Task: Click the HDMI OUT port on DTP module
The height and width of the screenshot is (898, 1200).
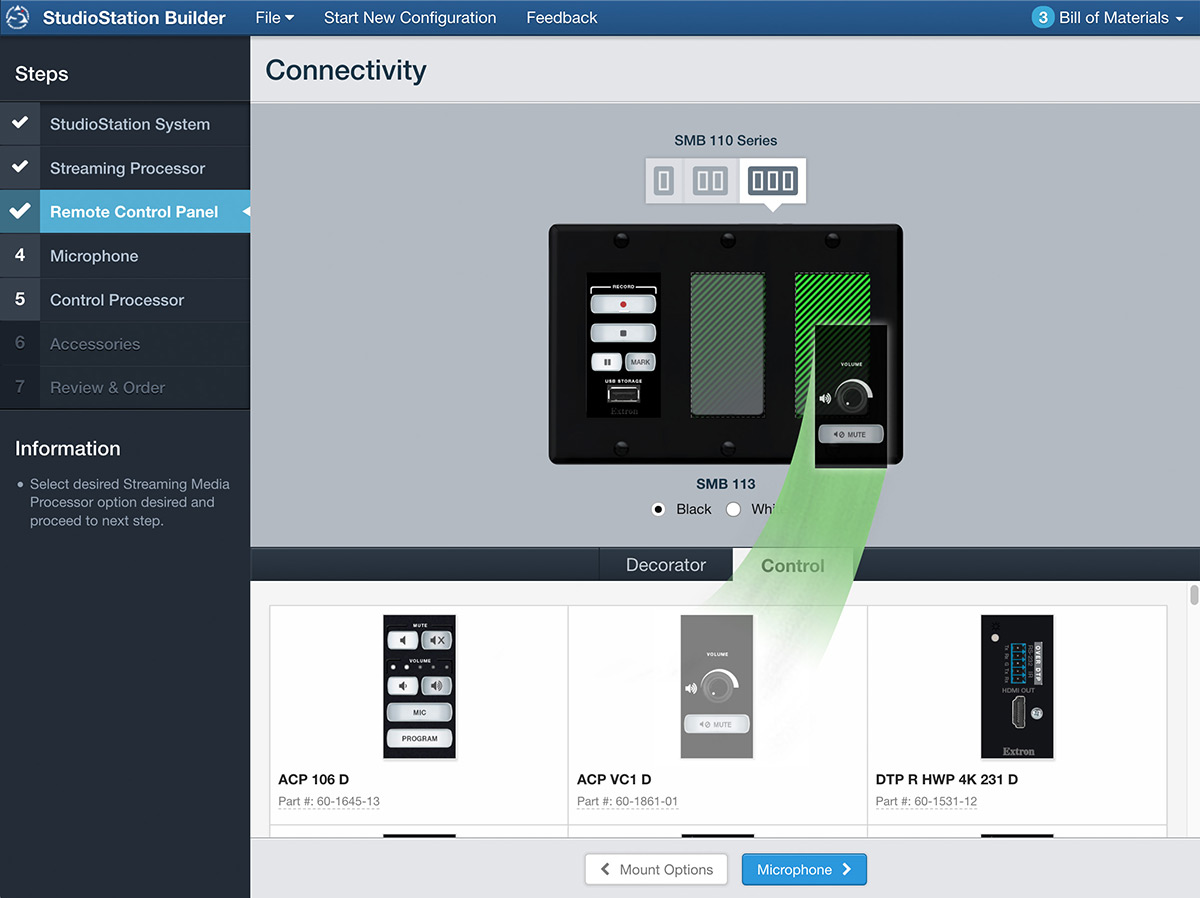Action: [x=1016, y=714]
